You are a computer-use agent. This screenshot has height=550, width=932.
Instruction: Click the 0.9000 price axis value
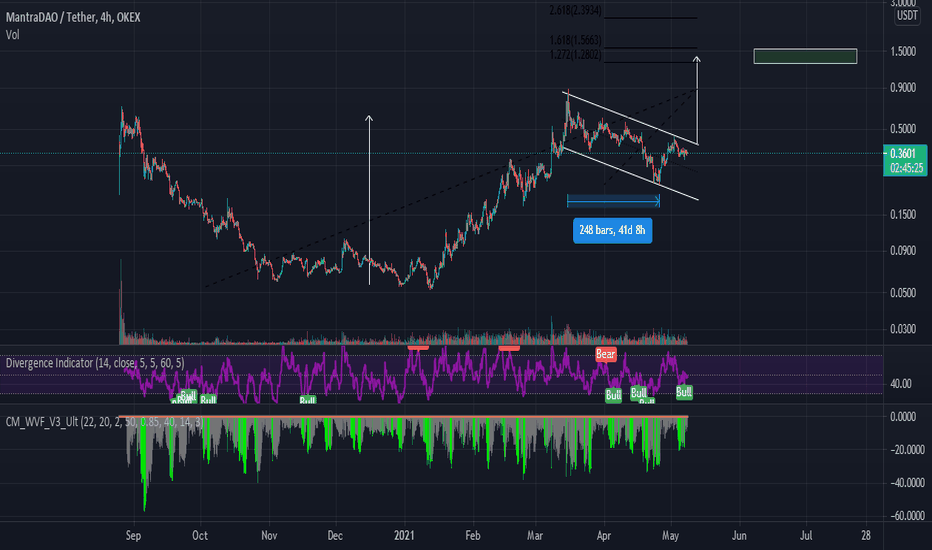903,88
